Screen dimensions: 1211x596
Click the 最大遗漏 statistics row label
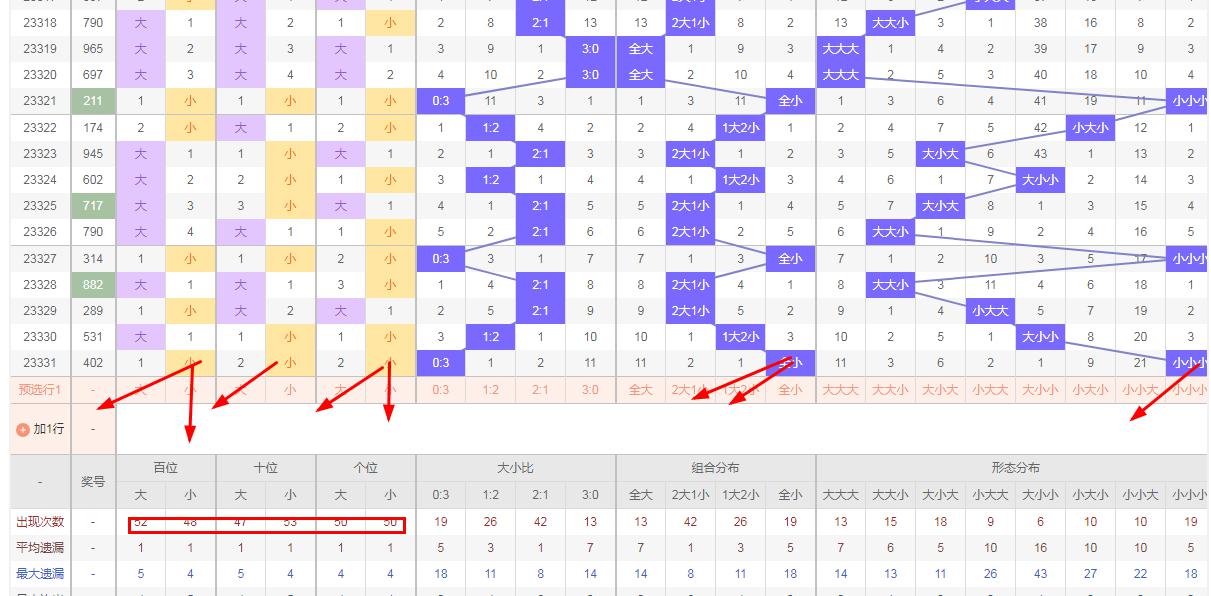40,574
